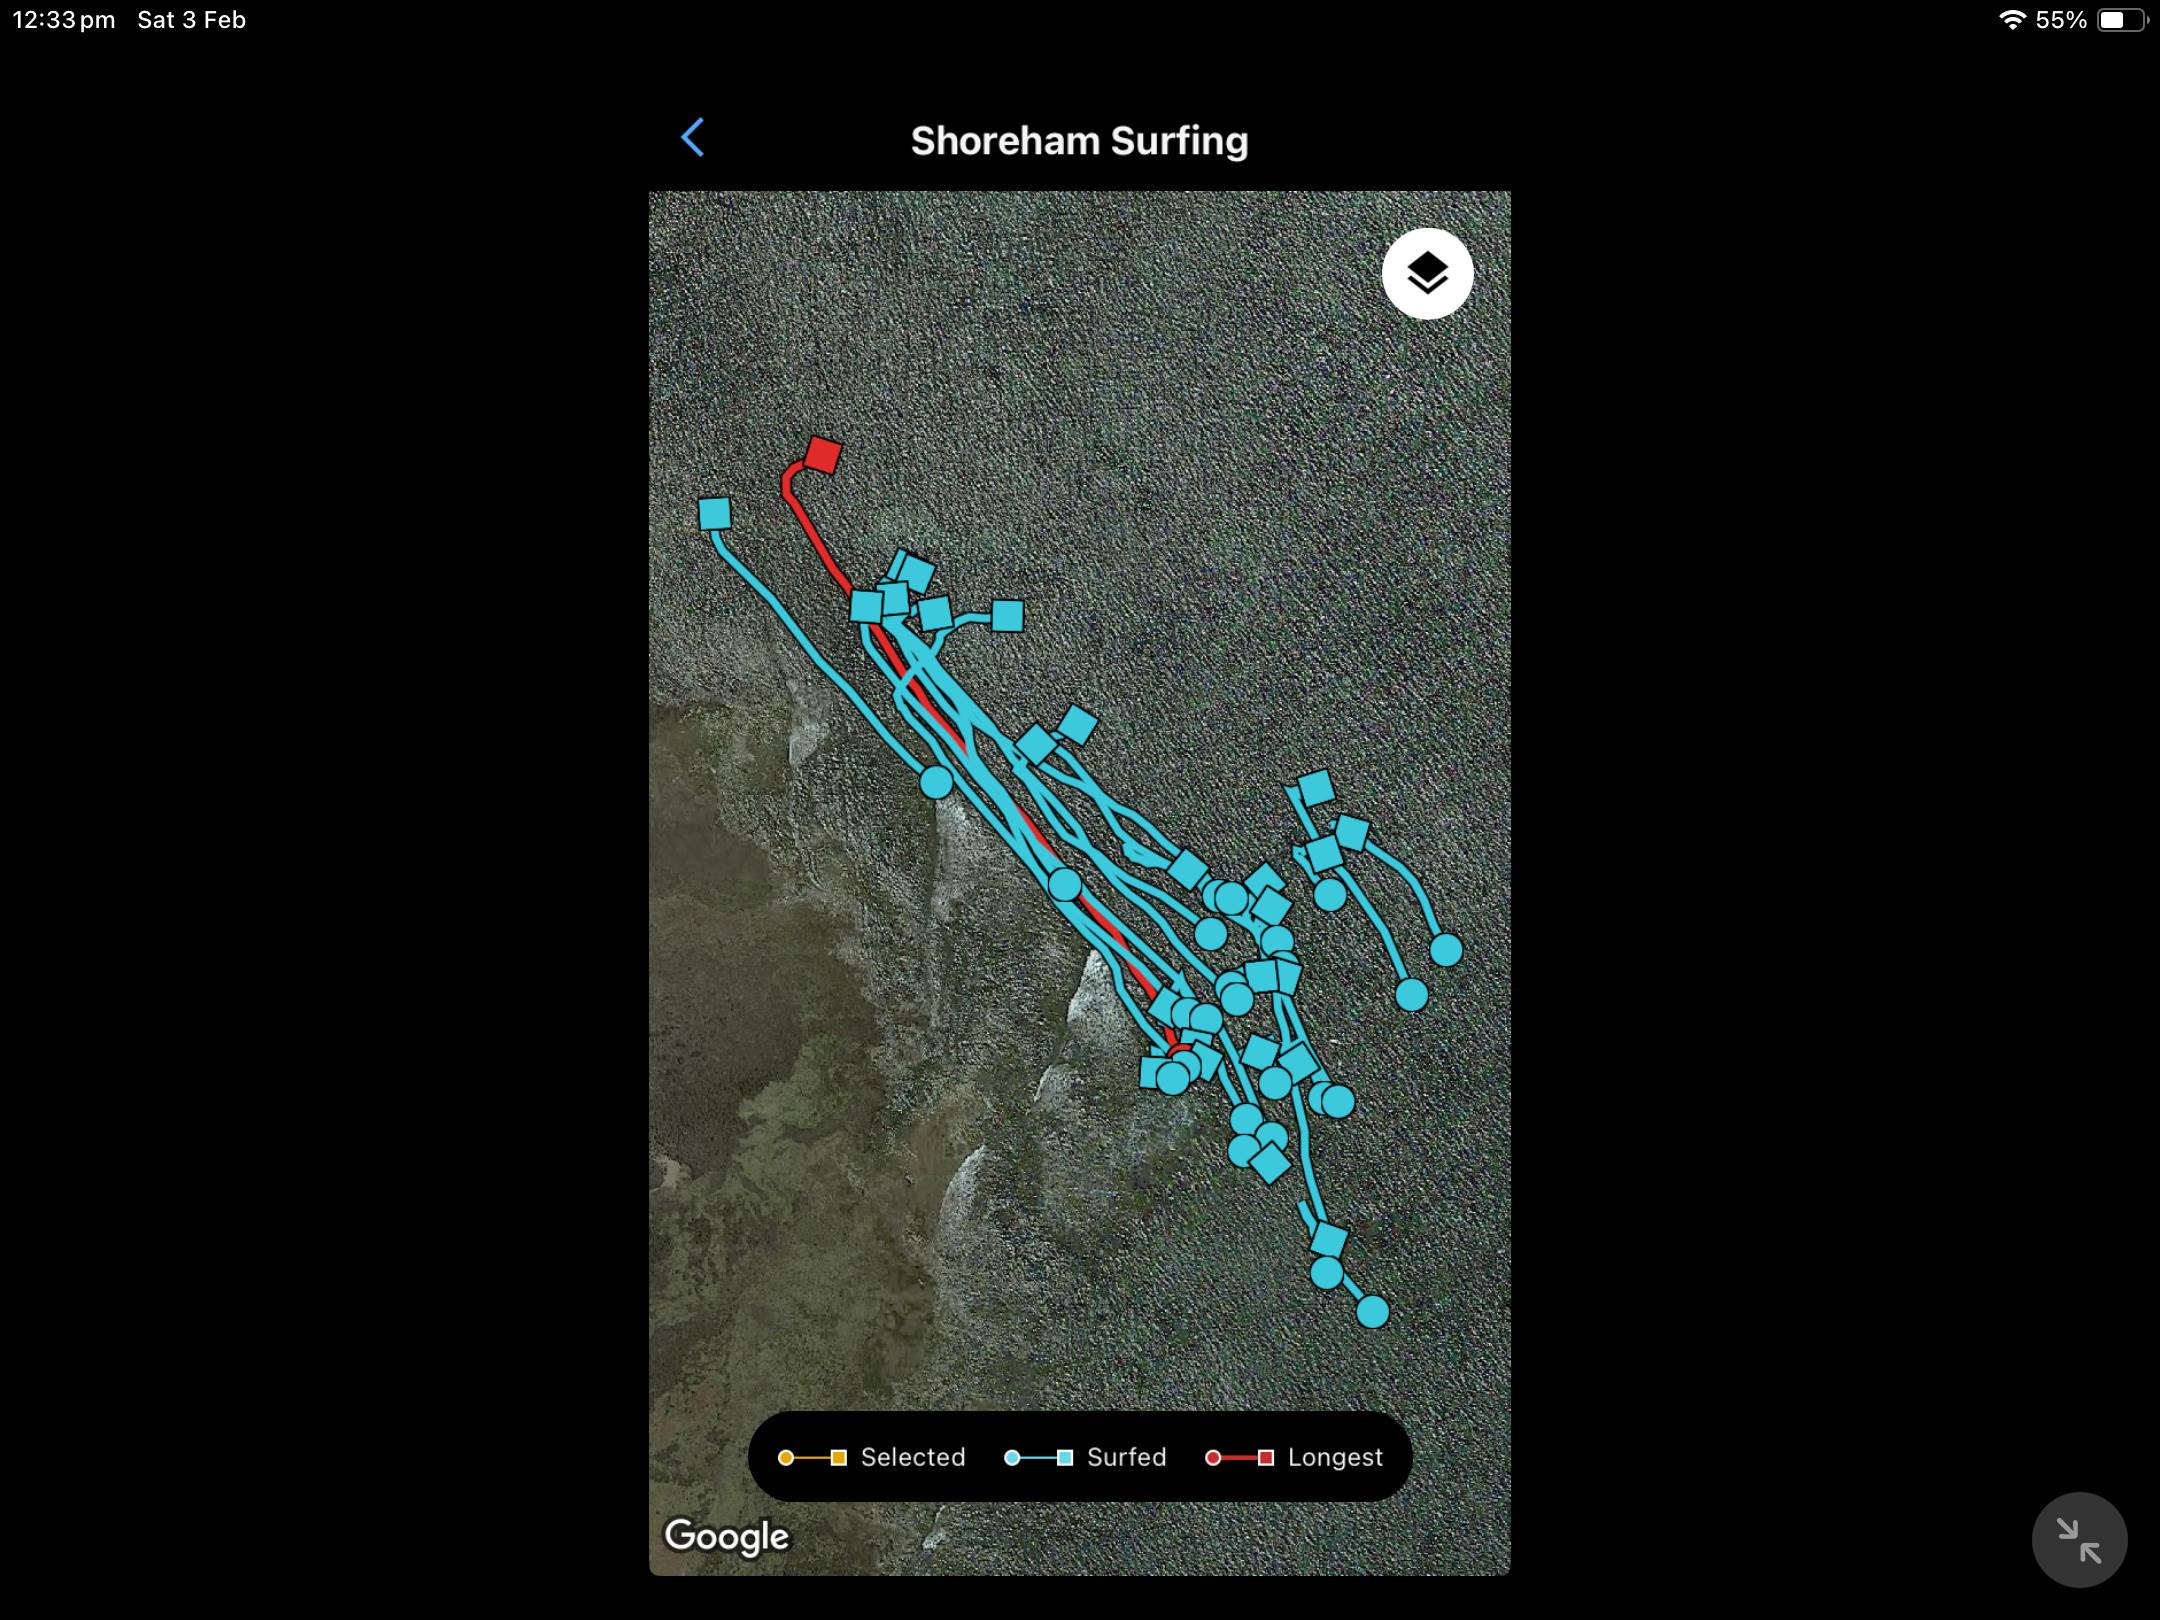Tap the battery indicator icon
2160x1620 pixels.
[2121, 20]
